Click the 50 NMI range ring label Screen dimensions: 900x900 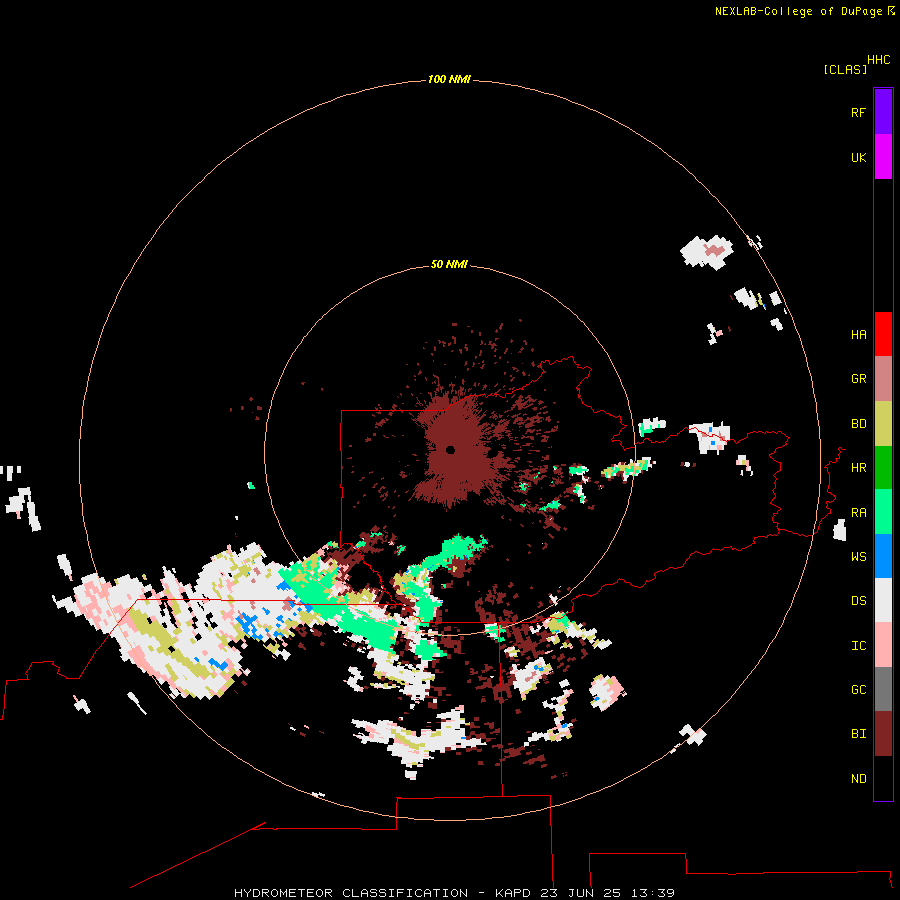tap(449, 264)
